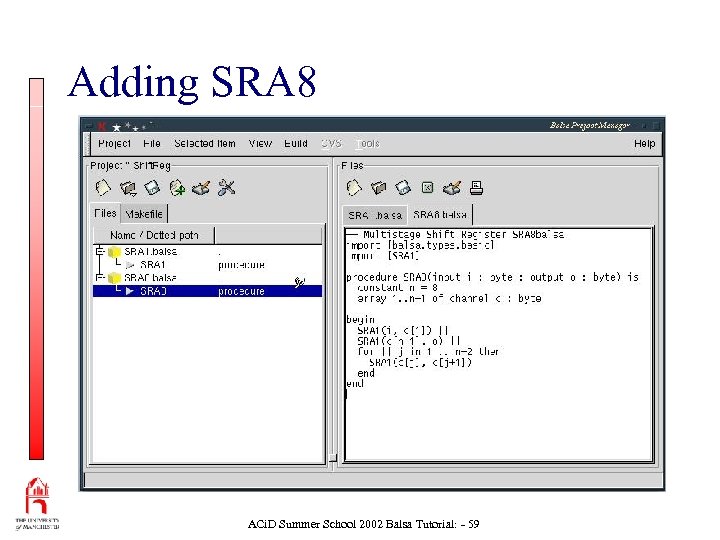Click the Files pane brush icon
This screenshot has width=720, height=540.
[452, 188]
